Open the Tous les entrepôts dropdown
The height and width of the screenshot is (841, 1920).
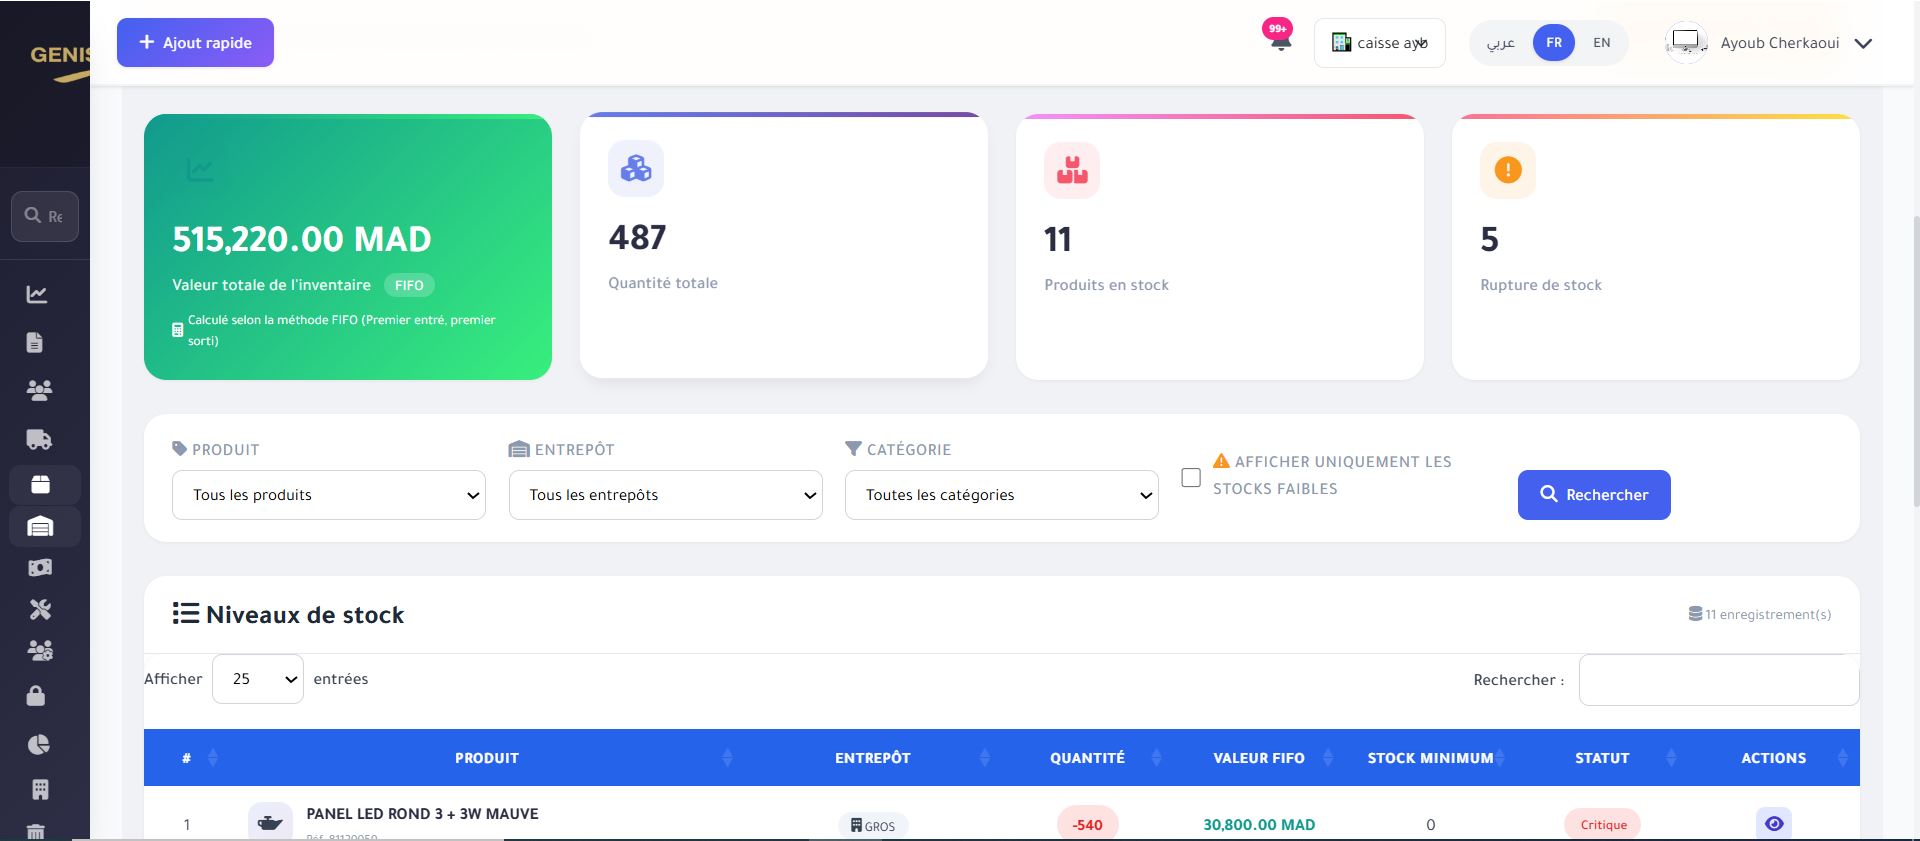(666, 495)
